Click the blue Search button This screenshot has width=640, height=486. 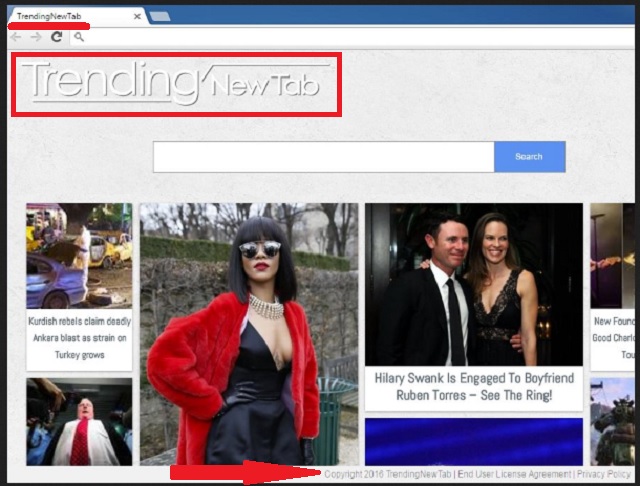point(529,157)
